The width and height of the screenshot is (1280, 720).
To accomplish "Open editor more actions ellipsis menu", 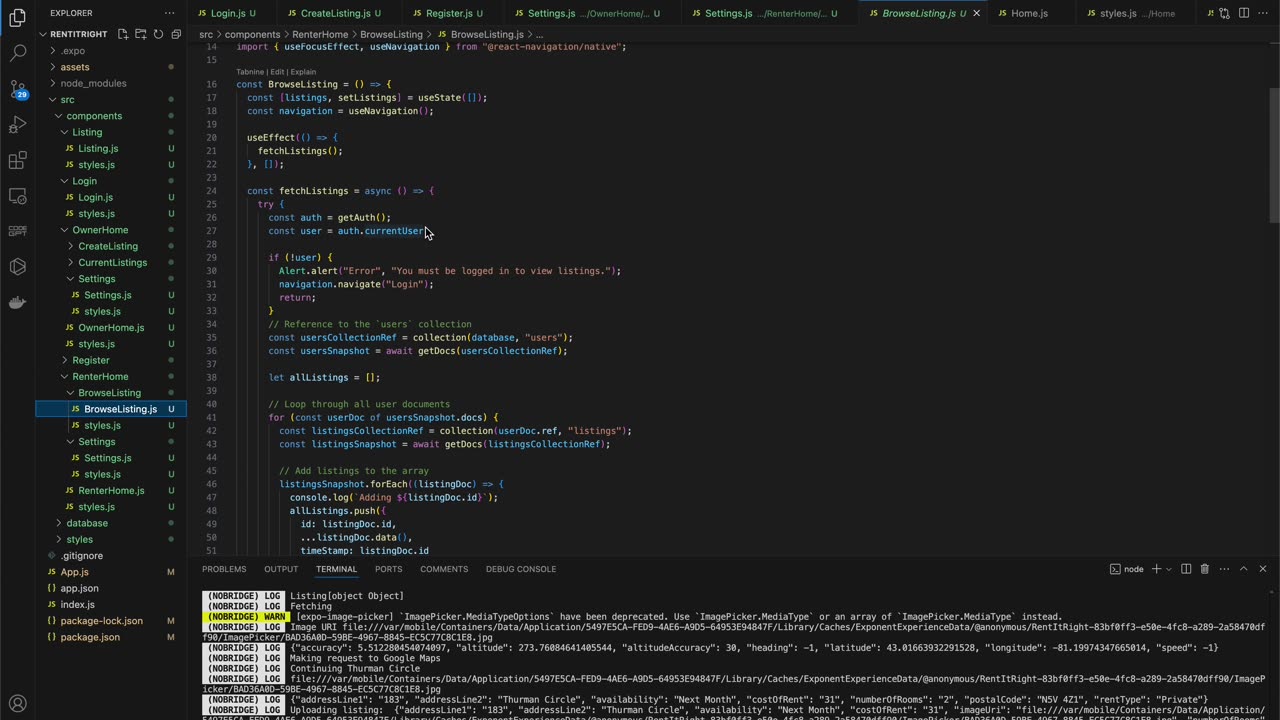I will tap(1262, 13).
